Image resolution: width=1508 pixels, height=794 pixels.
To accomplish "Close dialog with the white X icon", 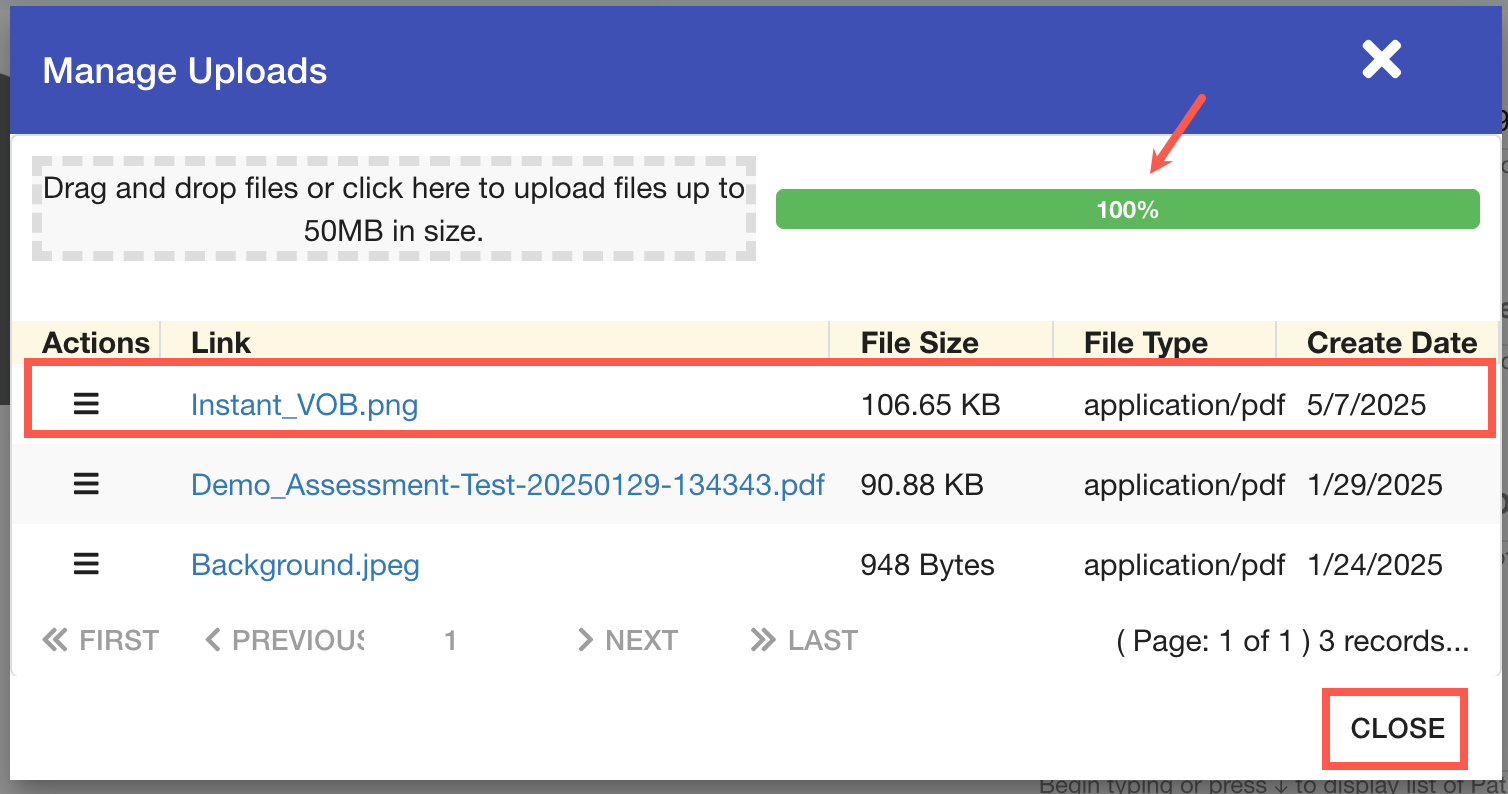I will (x=1381, y=61).
